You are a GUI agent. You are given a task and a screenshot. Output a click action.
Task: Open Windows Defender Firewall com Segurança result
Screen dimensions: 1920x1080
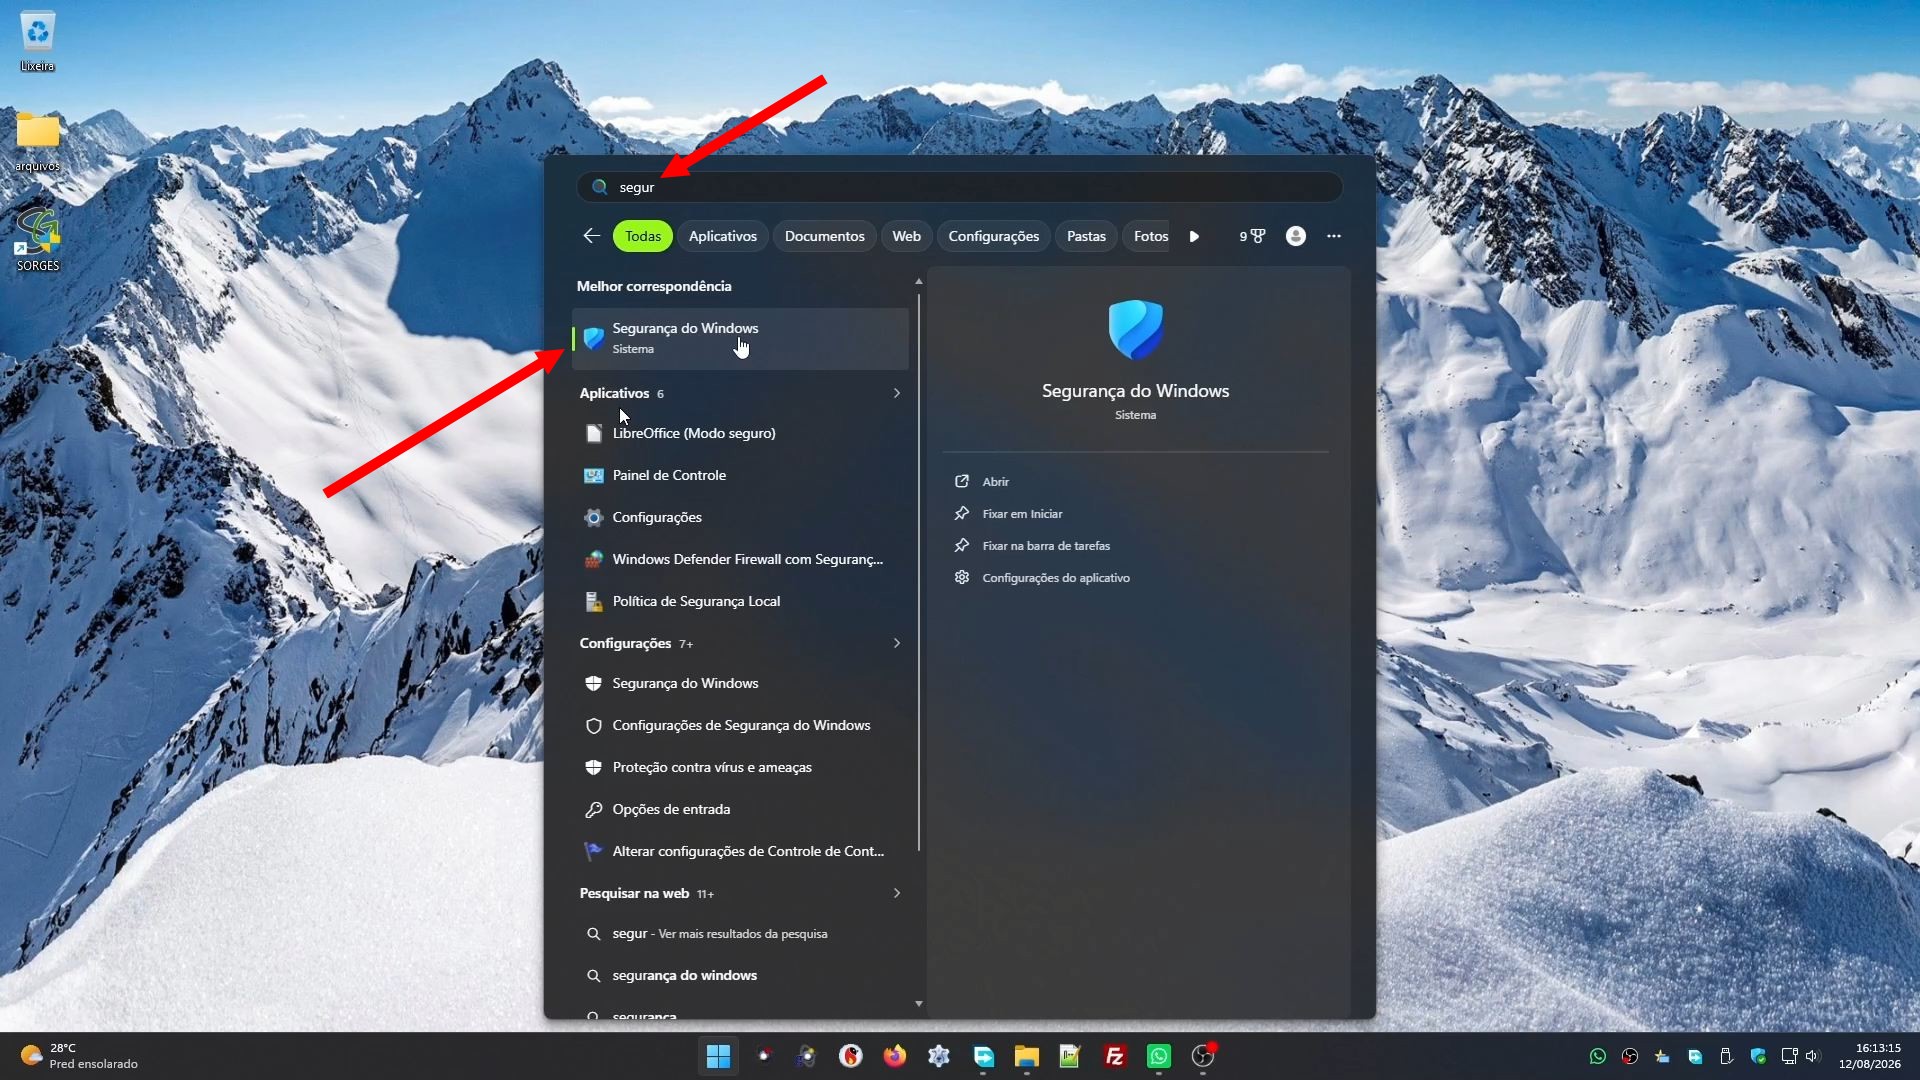coord(740,559)
